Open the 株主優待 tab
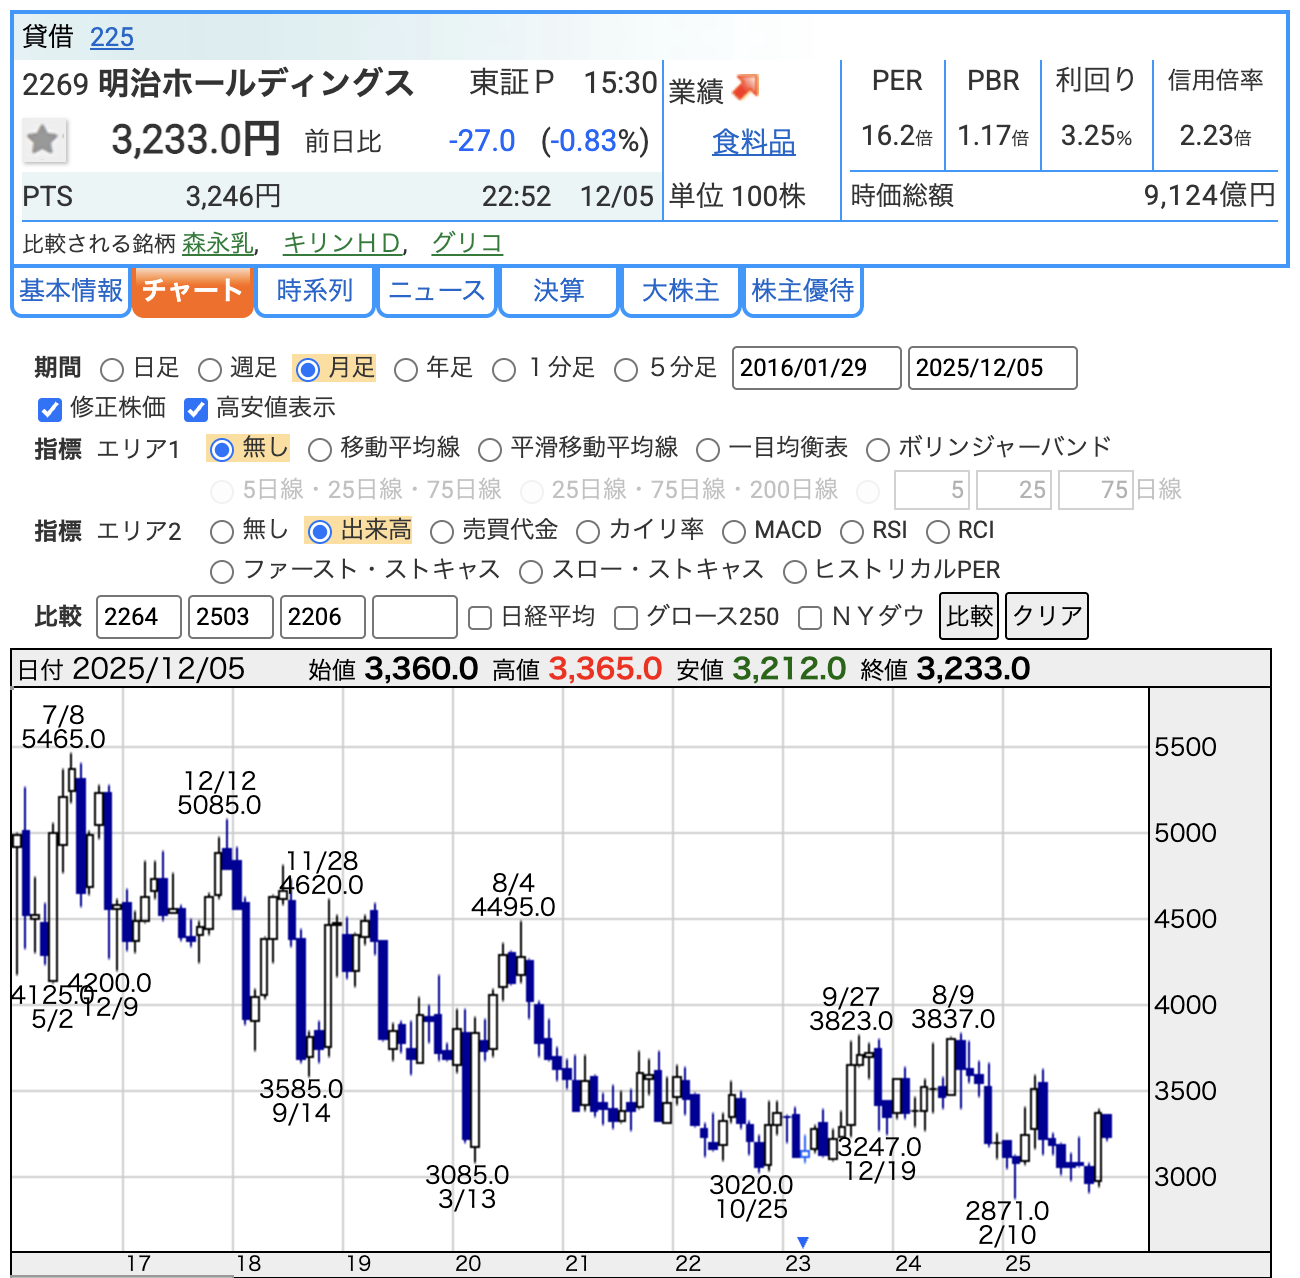Image resolution: width=1300 pixels, height=1278 pixels. (802, 291)
